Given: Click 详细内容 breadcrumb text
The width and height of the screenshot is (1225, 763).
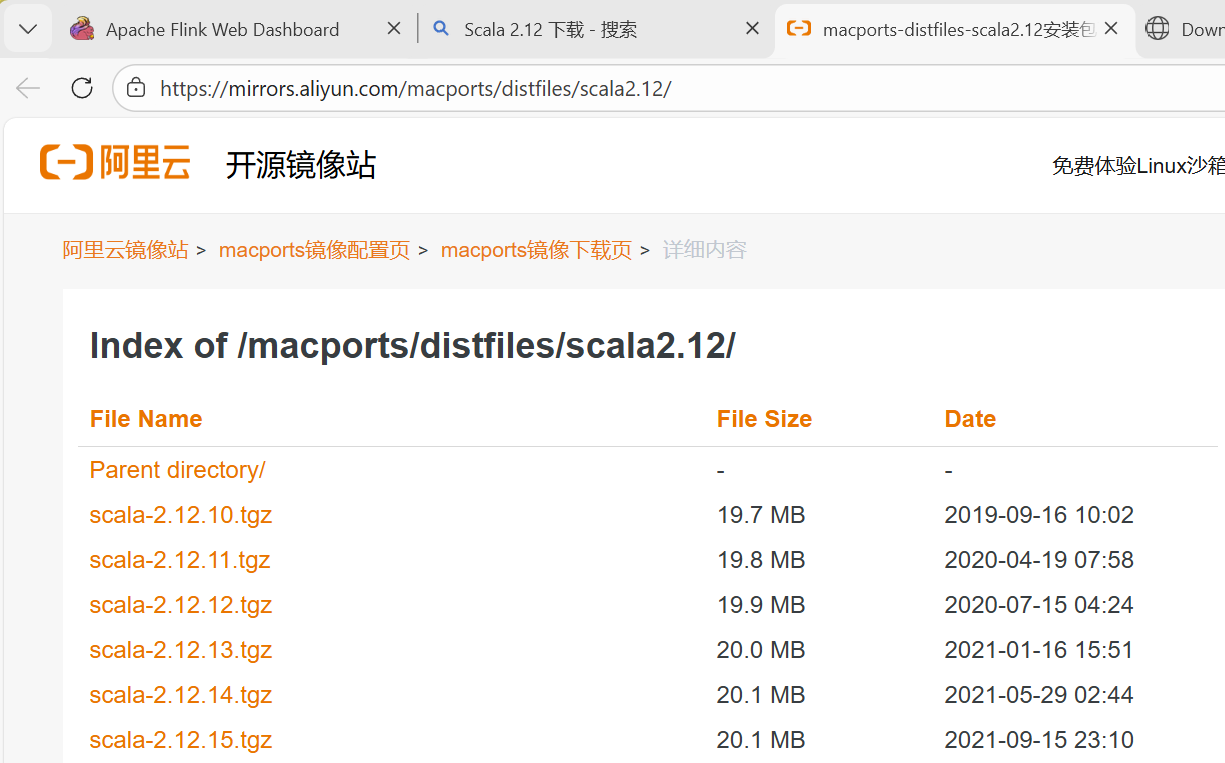Looking at the screenshot, I should point(705,250).
